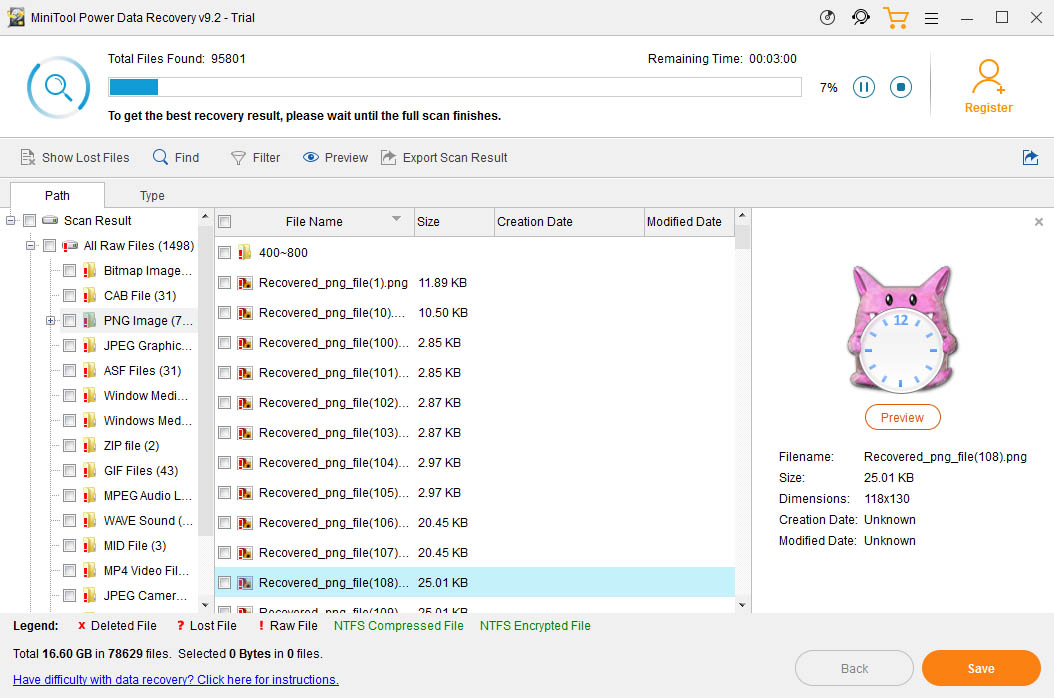This screenshot has height=698, width=1054.
Task: Switch to the Type tab
Action: click(152, 195)
